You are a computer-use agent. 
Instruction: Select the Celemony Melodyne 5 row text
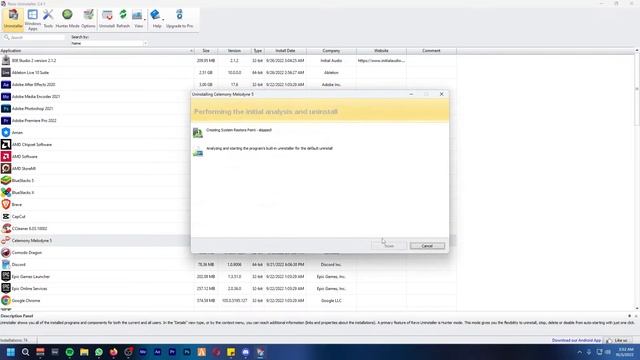coord(32,240)
